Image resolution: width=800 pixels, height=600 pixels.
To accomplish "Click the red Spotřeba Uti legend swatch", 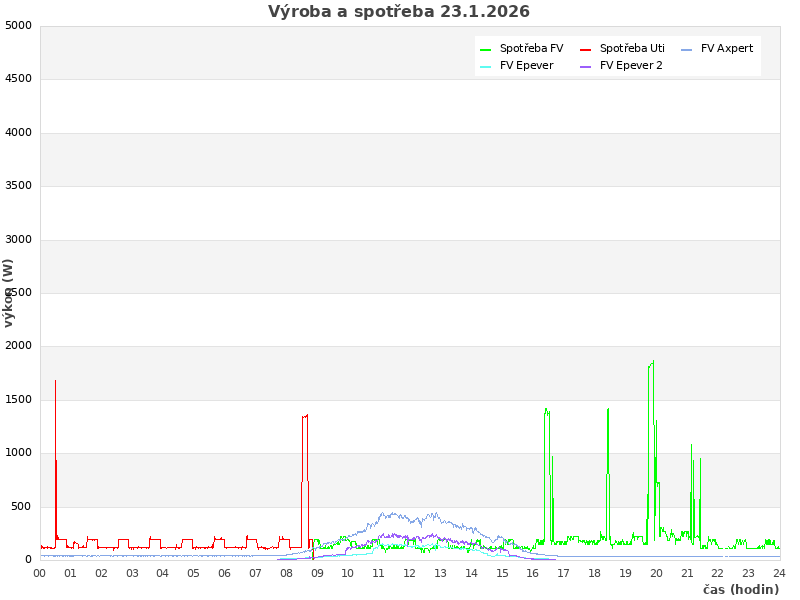I will click(x=585, y=49).
